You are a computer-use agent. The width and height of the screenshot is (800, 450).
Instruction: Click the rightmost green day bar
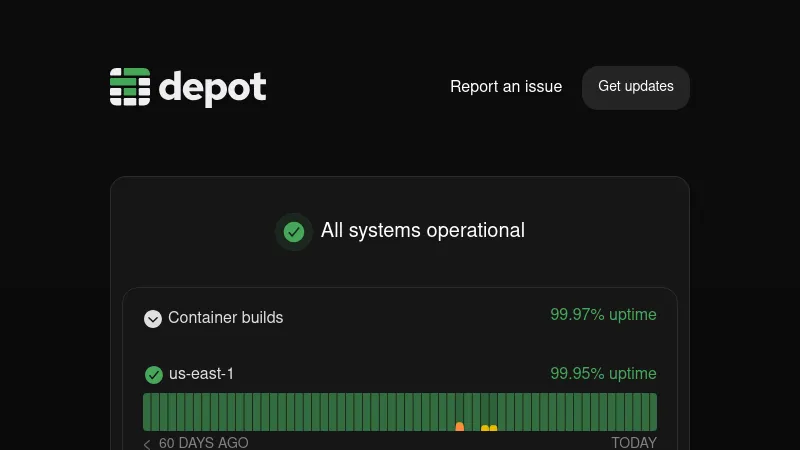pyautogui.click(x=652, y=412)
